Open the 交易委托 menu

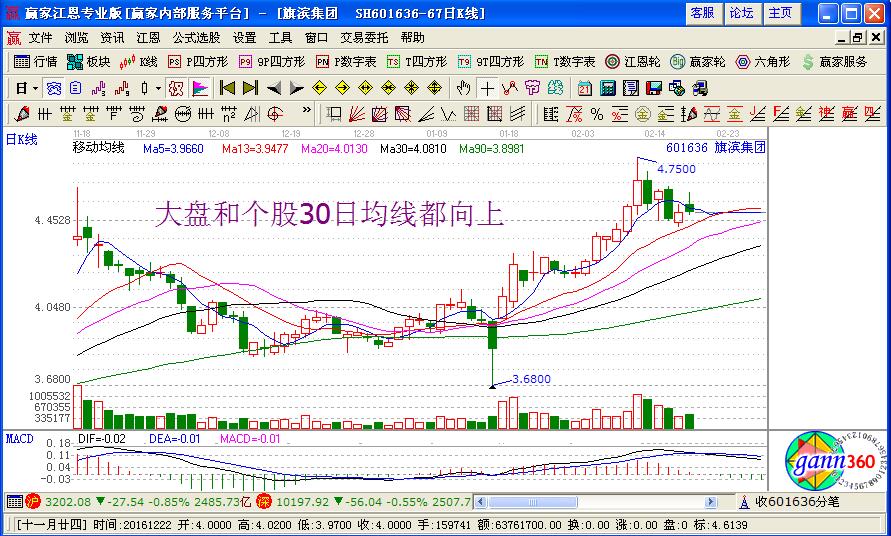coord(364,37)
